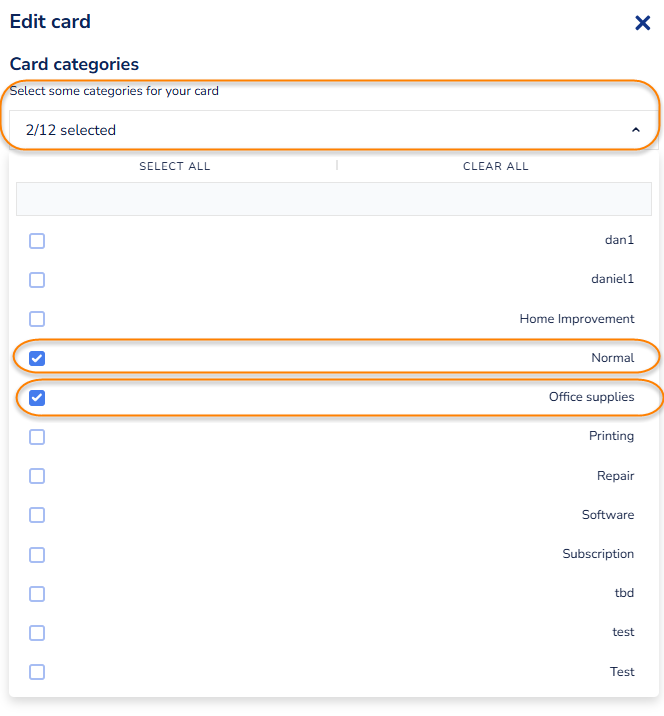The width and height of the screenshot is (664, 716).
Task: Select the Software category checkbox
Action: coord(37,515)
